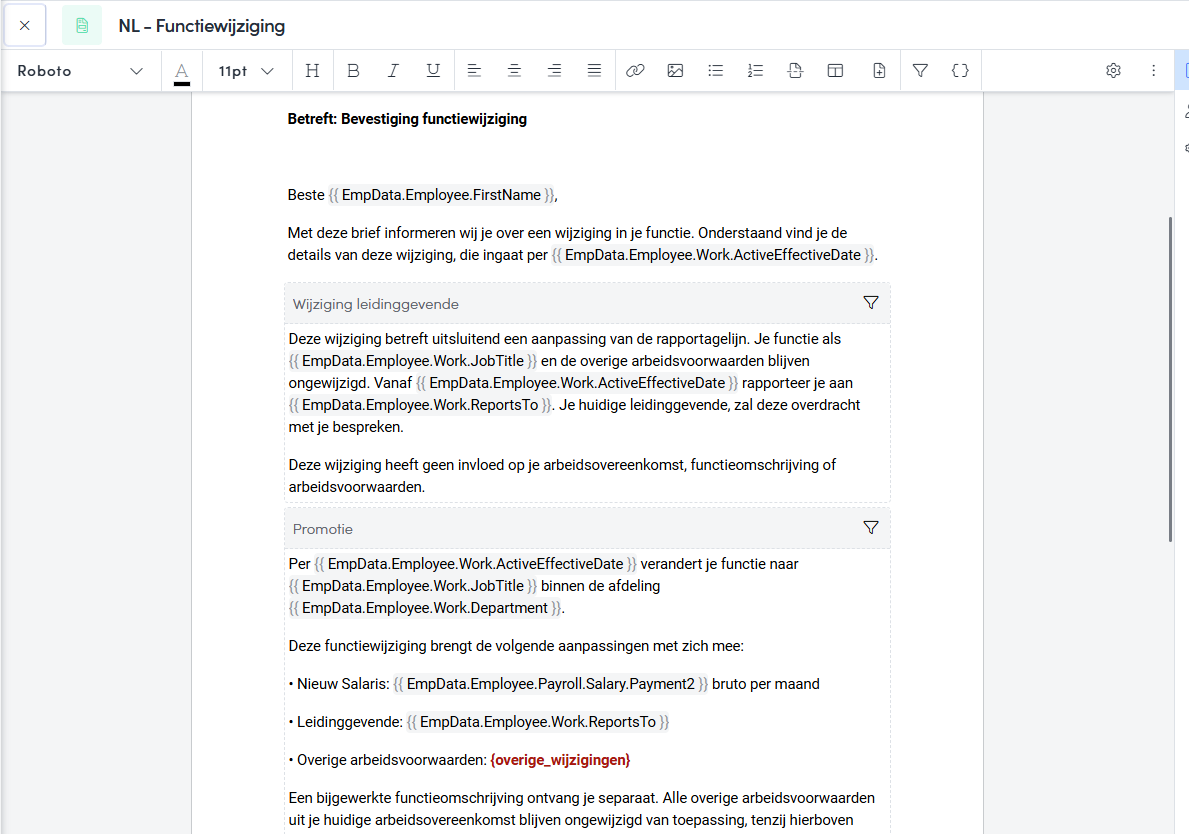1189x834 pixels.
Task: Toggle italic formatting
Action: (393, 71)
